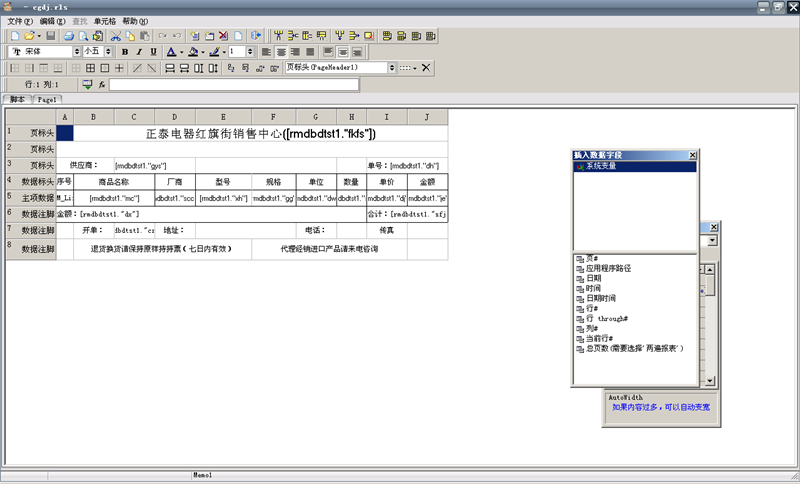Click the scrollbar down arrow in the rear panel
The image size is (800, 484).
tap(710, 380)
